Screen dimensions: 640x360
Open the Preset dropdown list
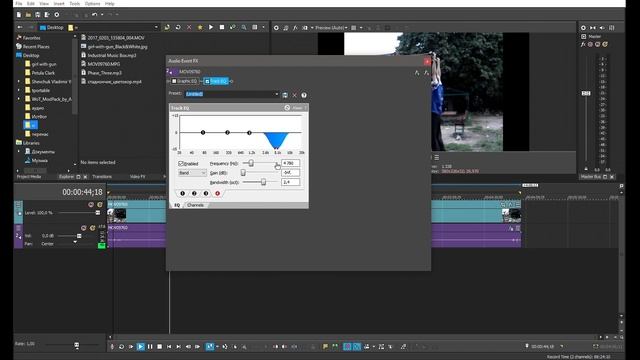pyautogui.click(x=277, y=94)
